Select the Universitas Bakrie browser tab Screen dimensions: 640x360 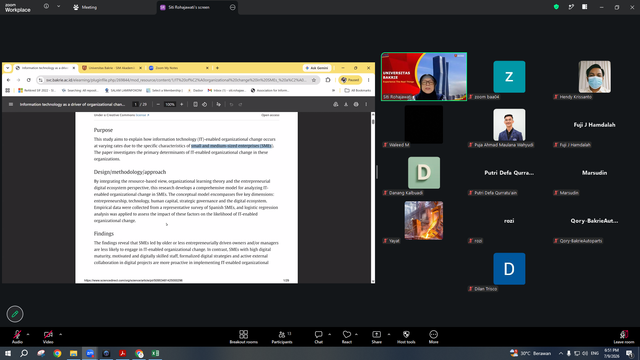[112, 68]
